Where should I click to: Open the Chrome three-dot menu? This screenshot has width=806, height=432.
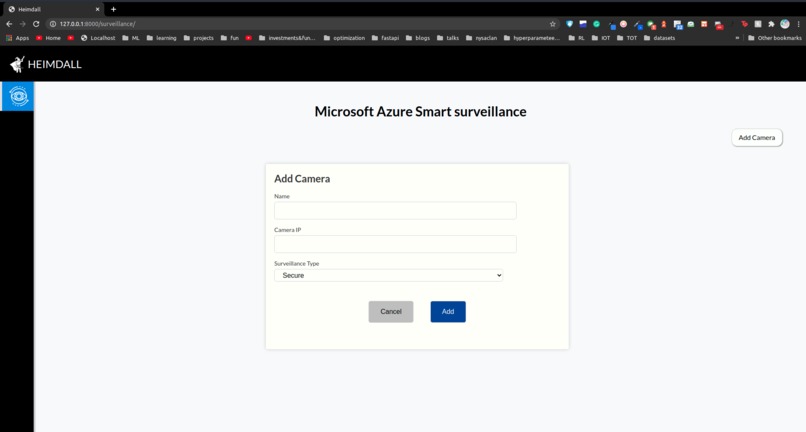798,24
